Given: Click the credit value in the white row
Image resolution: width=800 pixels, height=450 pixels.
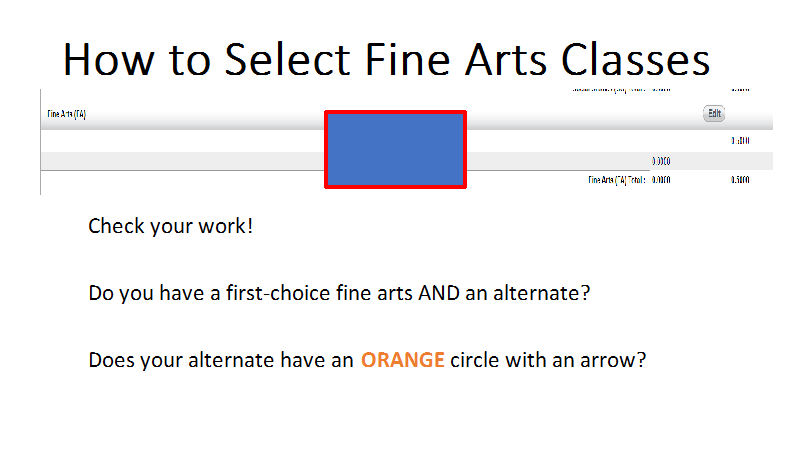Looking at the screenshot, I should pos(740,141).
